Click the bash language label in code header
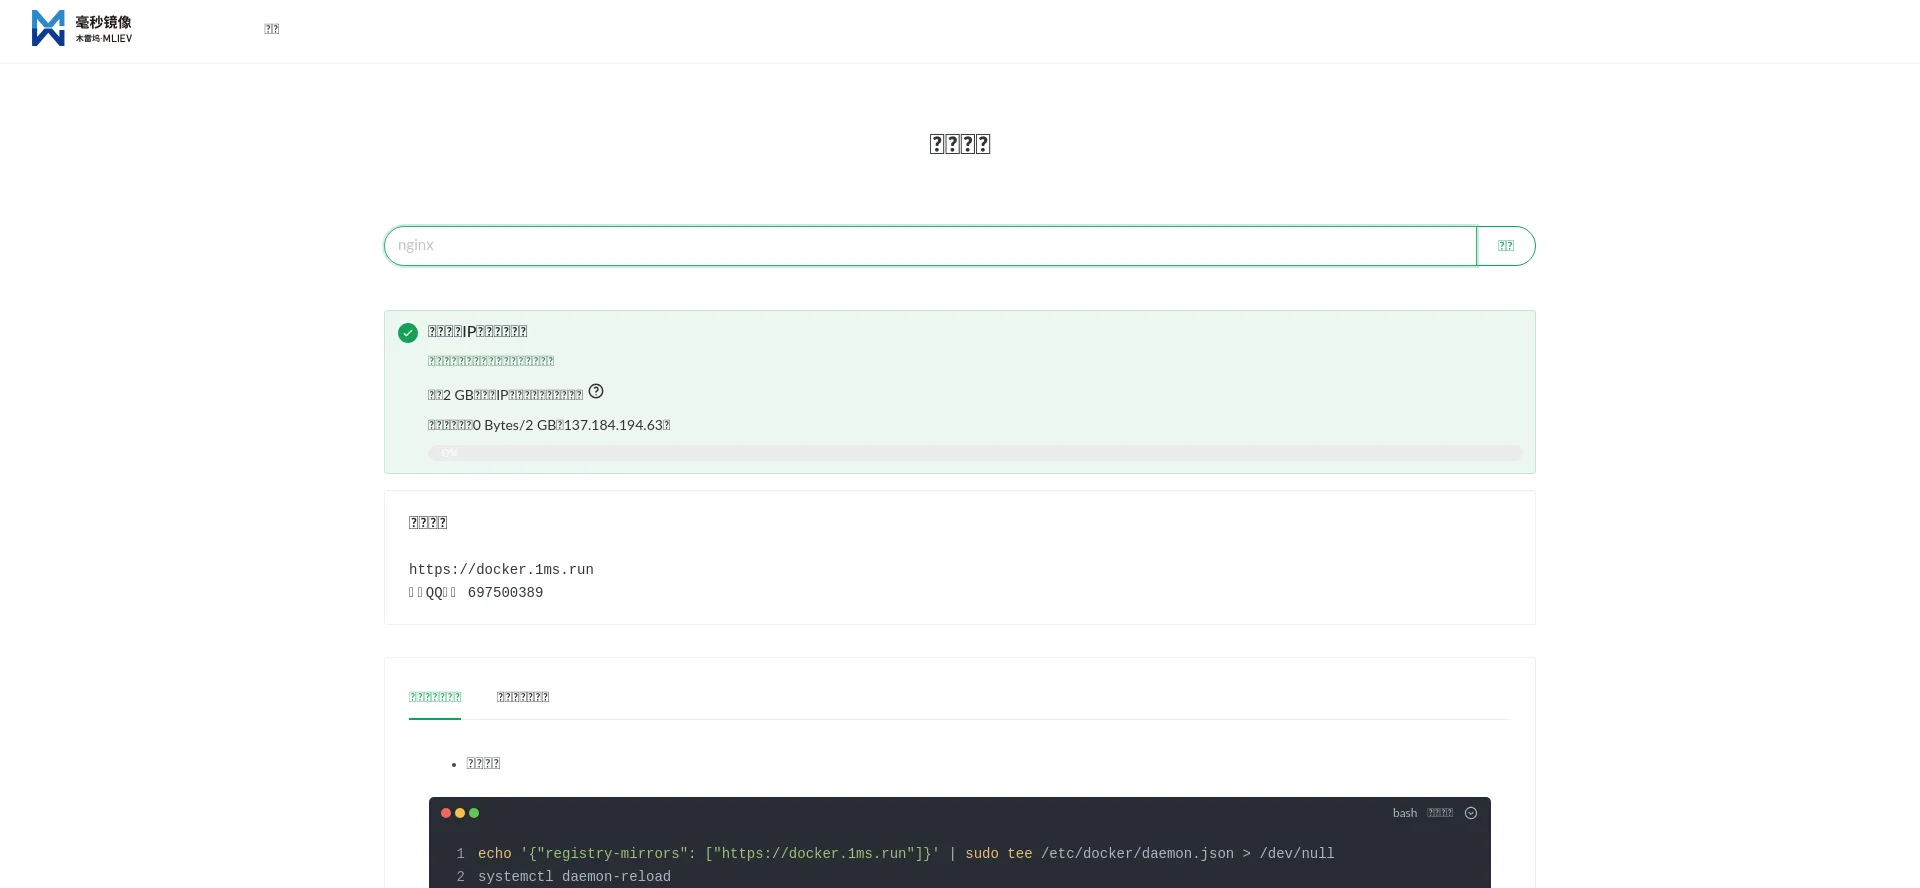This screenshot has width=1920, height=888. (1405, 813)
